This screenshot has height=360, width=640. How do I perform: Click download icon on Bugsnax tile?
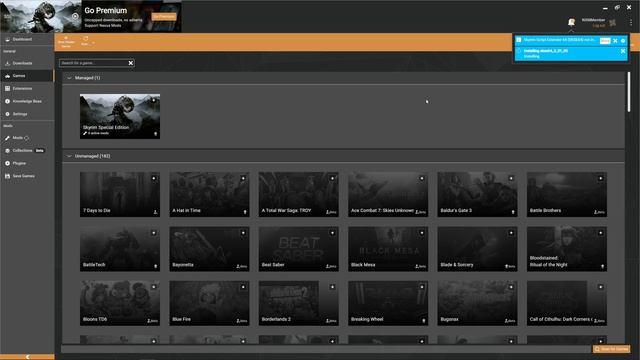(x=510, y=321)
